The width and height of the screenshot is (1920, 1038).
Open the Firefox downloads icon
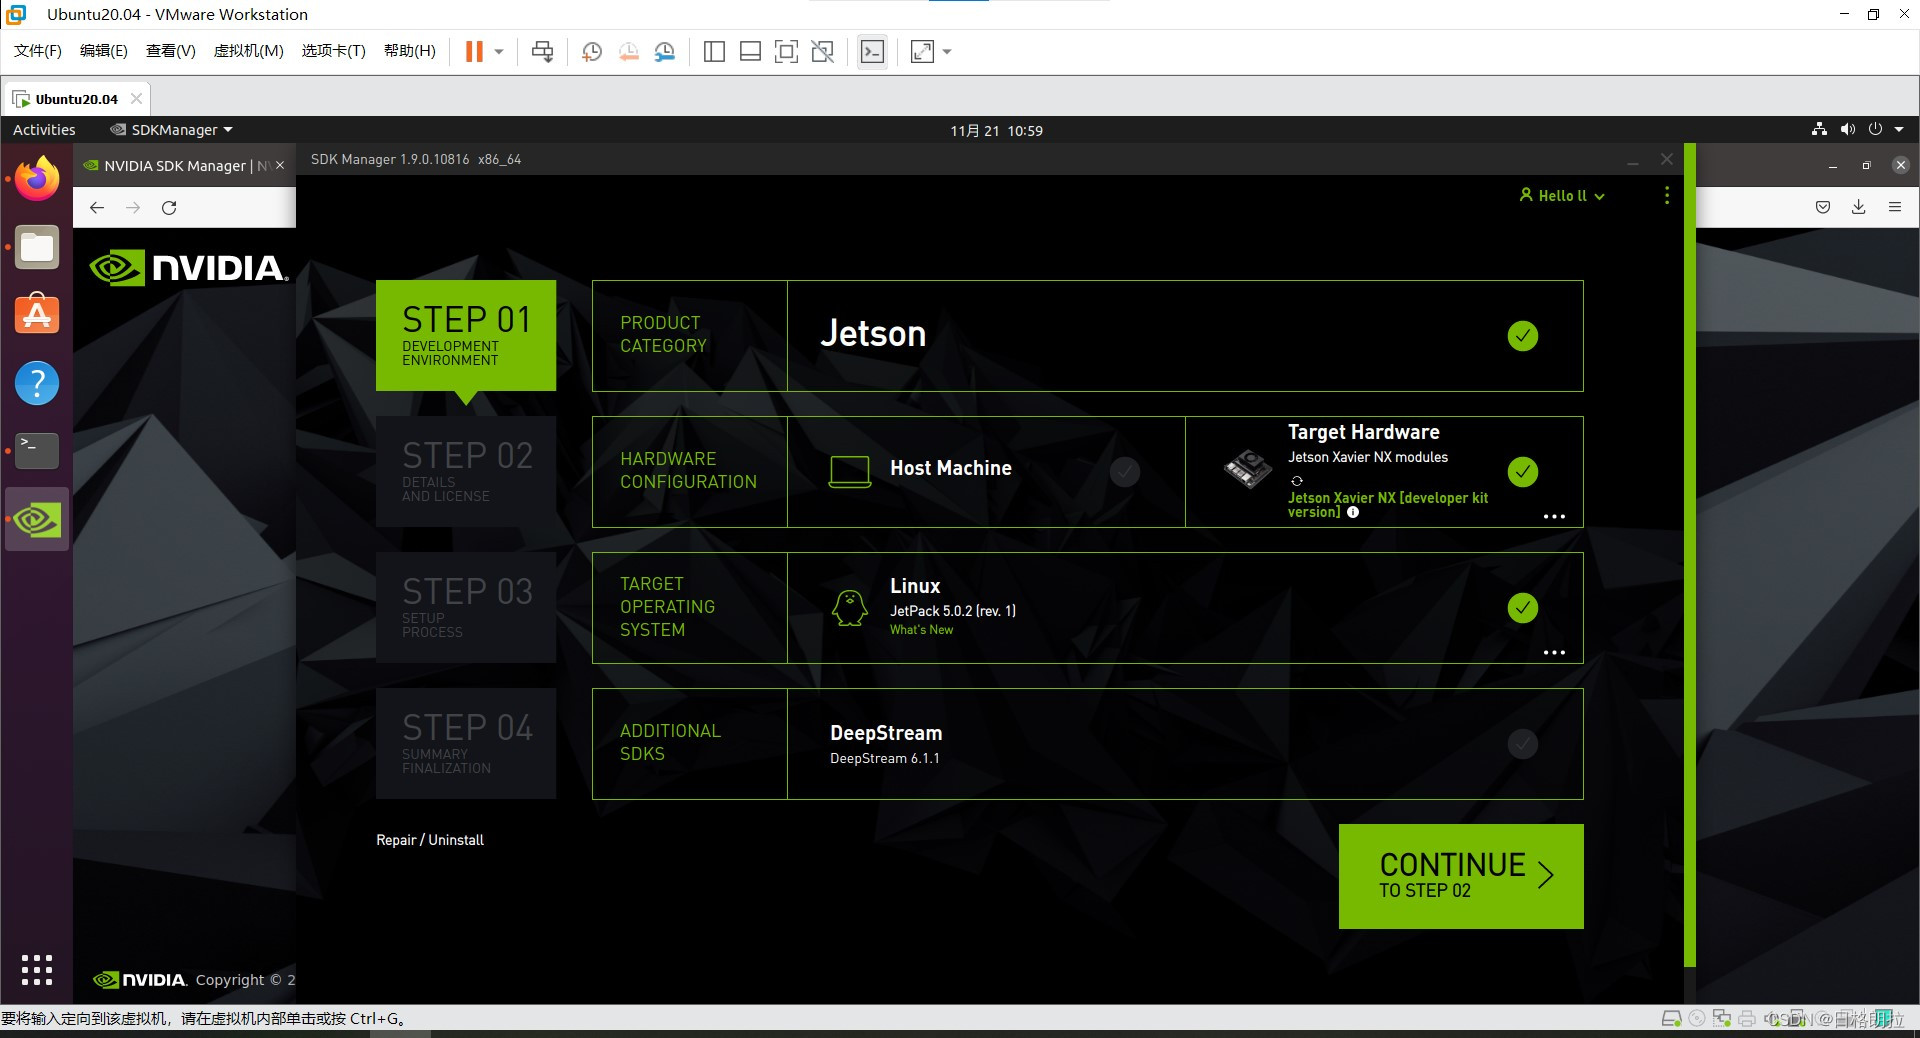point(1859,207)
